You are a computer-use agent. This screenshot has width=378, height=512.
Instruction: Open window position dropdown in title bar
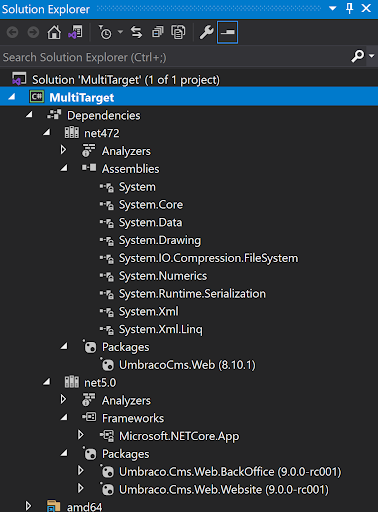(332, 9)
